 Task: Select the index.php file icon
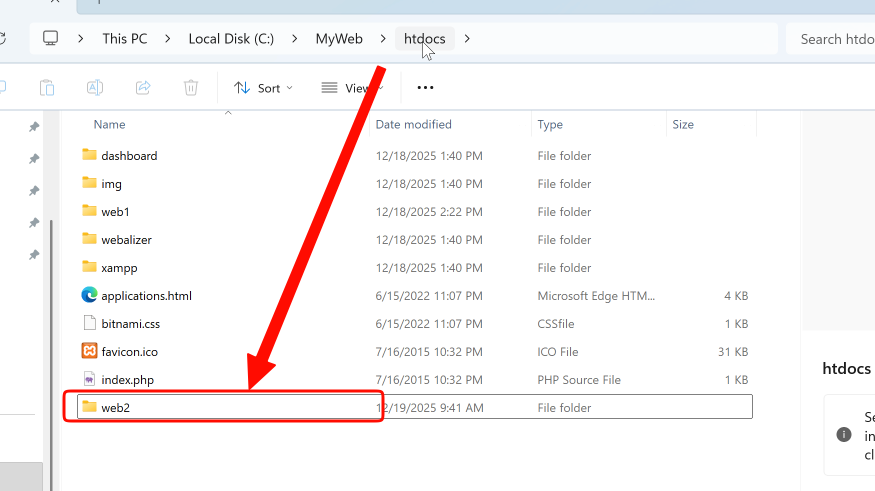tap(90, 380)
